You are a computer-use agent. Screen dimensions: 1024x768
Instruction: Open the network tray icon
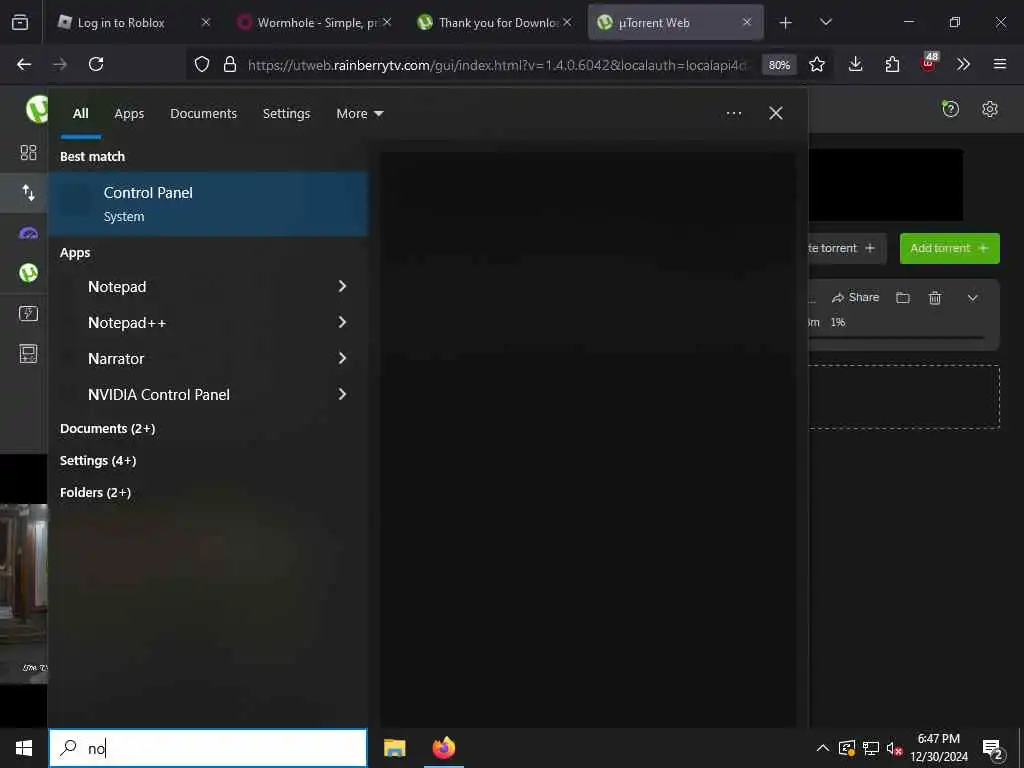click(x=871, y=748)
